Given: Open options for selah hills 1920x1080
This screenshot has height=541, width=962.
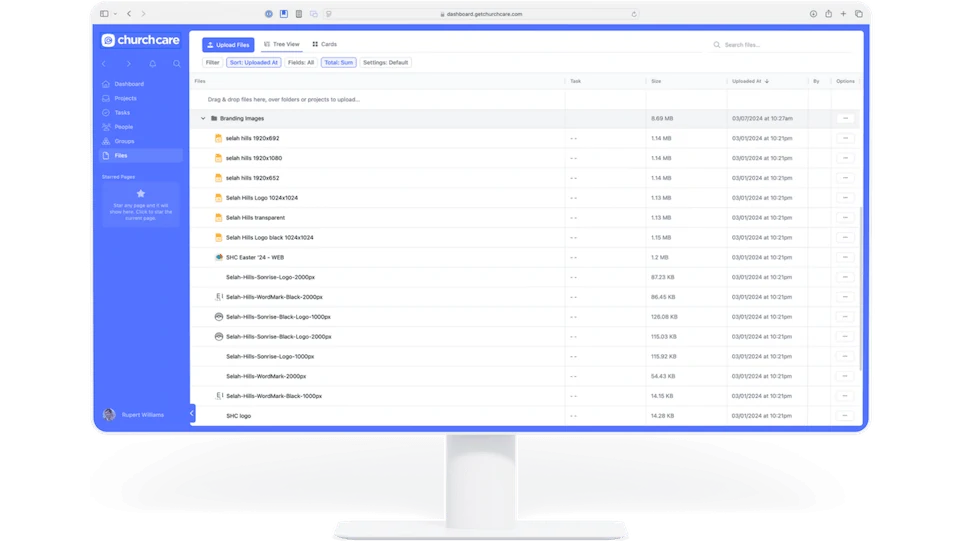Looking at the screenshot, I should 845,158.
